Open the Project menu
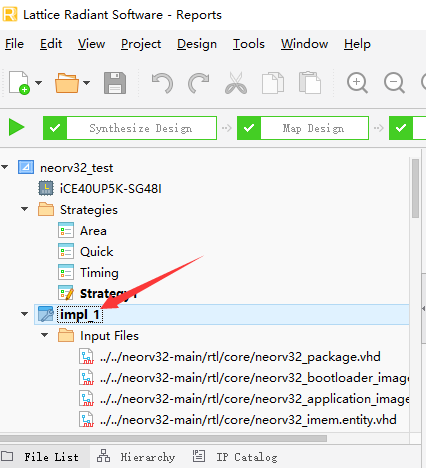Screen dimensions: 426x468 click(x=141, y=44)
